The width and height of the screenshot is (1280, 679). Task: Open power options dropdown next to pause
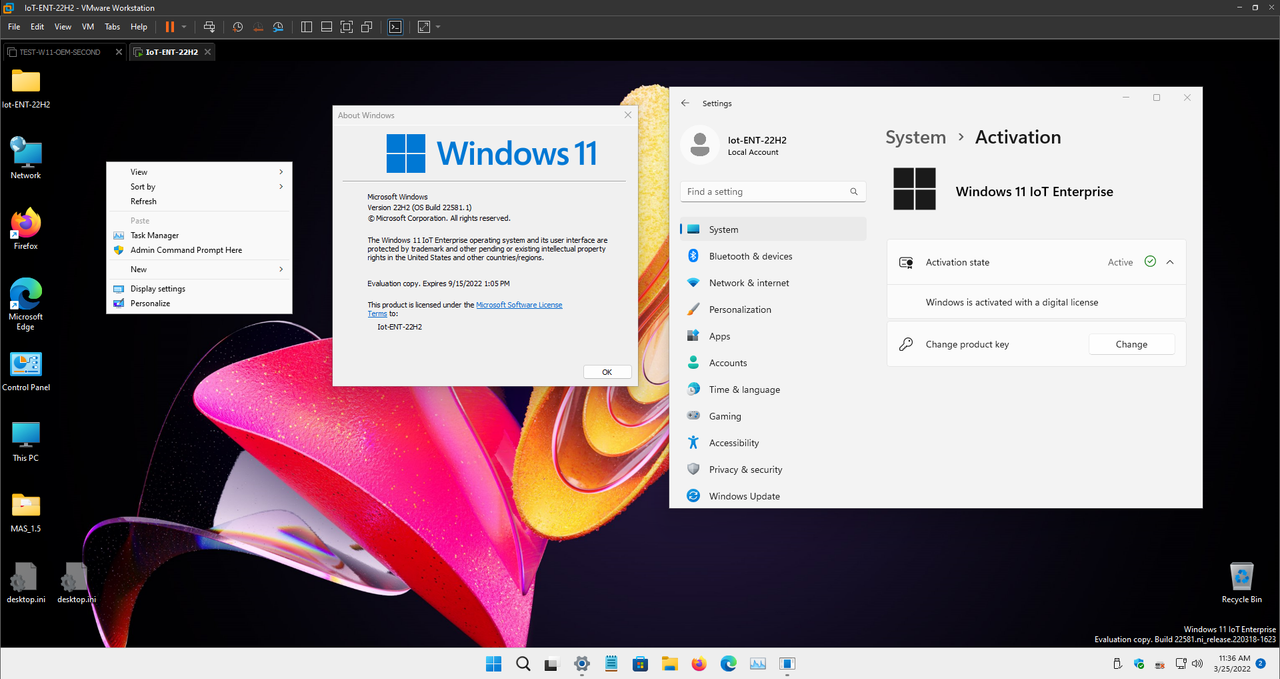coord(184,27)
